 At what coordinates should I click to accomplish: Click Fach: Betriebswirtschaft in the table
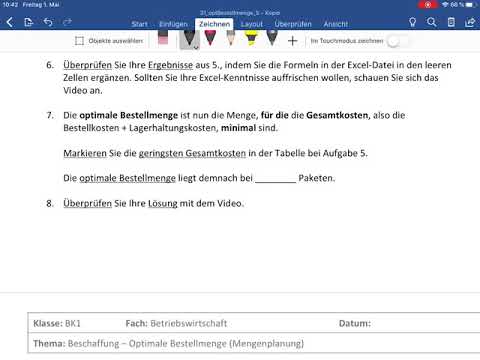coord(176,323)
